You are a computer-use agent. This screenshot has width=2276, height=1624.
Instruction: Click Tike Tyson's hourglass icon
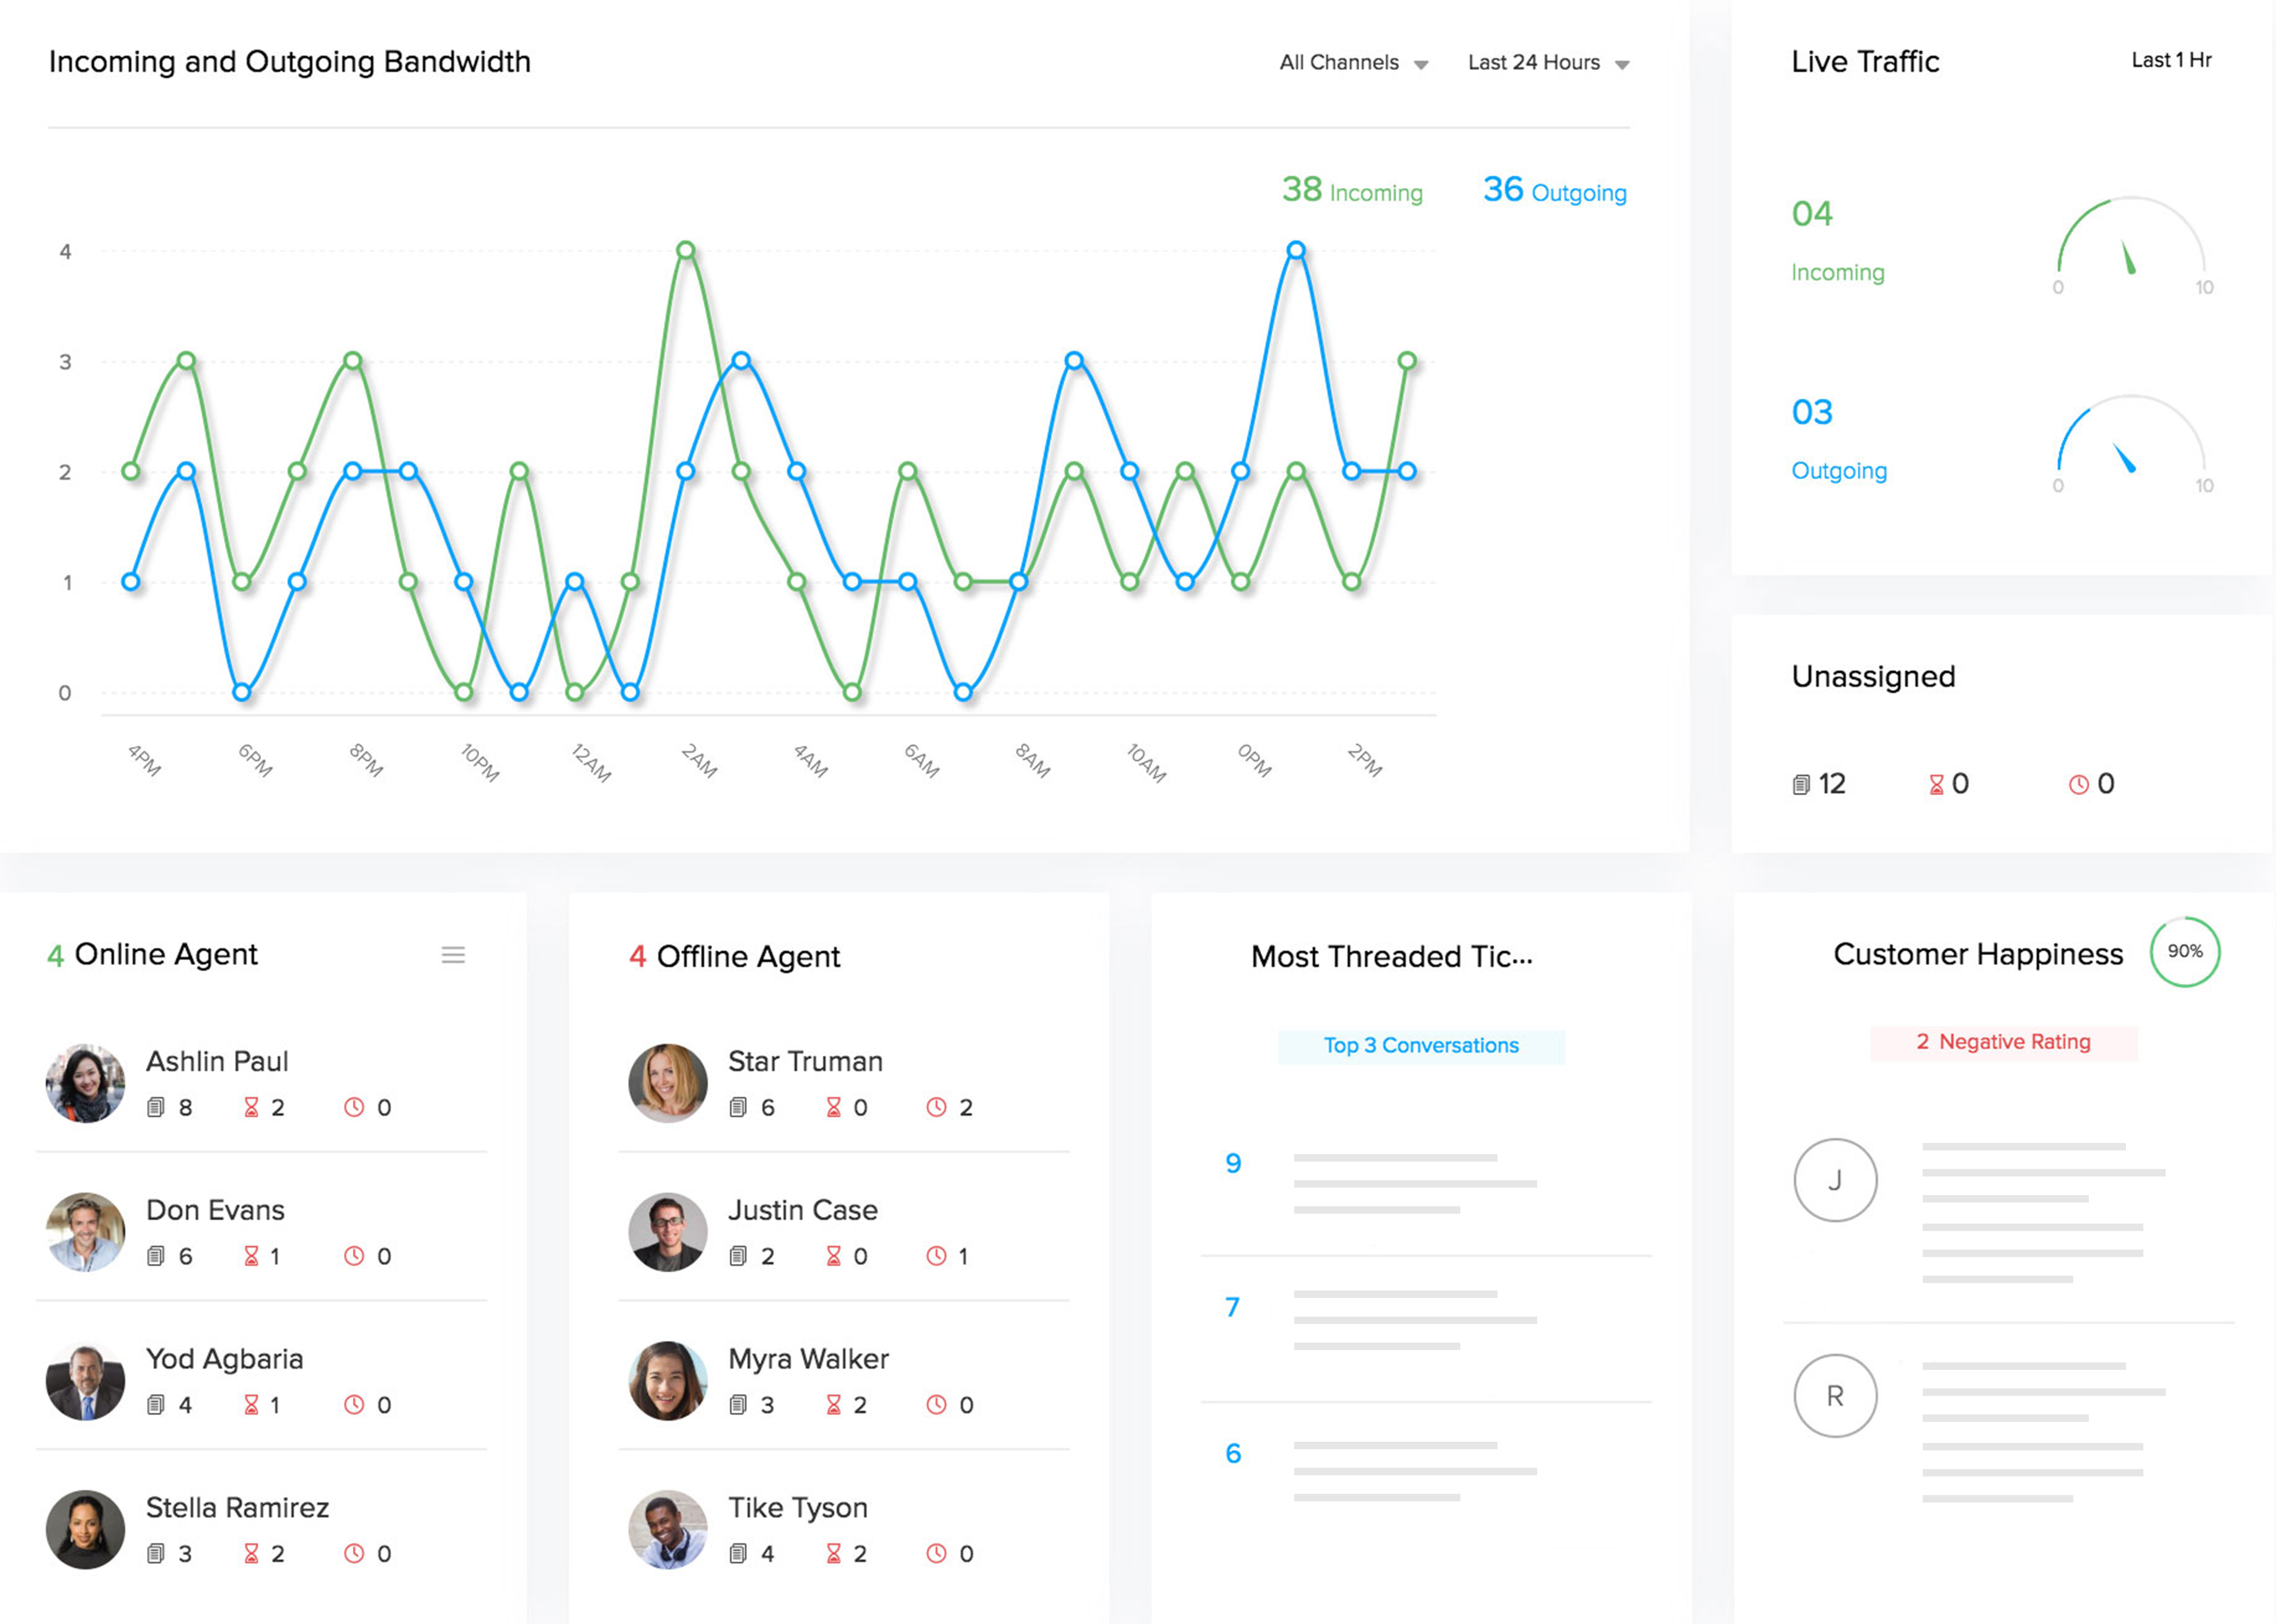click(x=833, y=1553)
